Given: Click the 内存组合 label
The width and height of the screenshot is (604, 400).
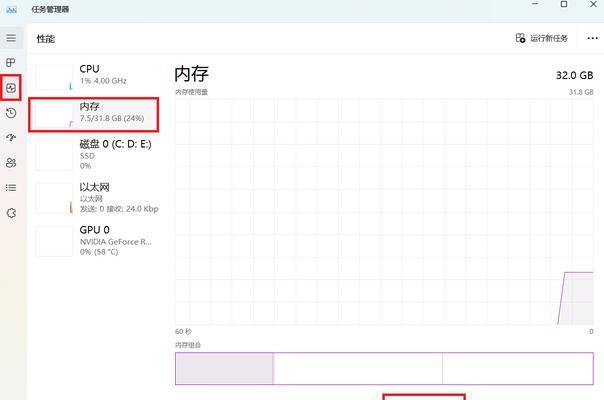Looking at the screenshot, I should [188, 345].
